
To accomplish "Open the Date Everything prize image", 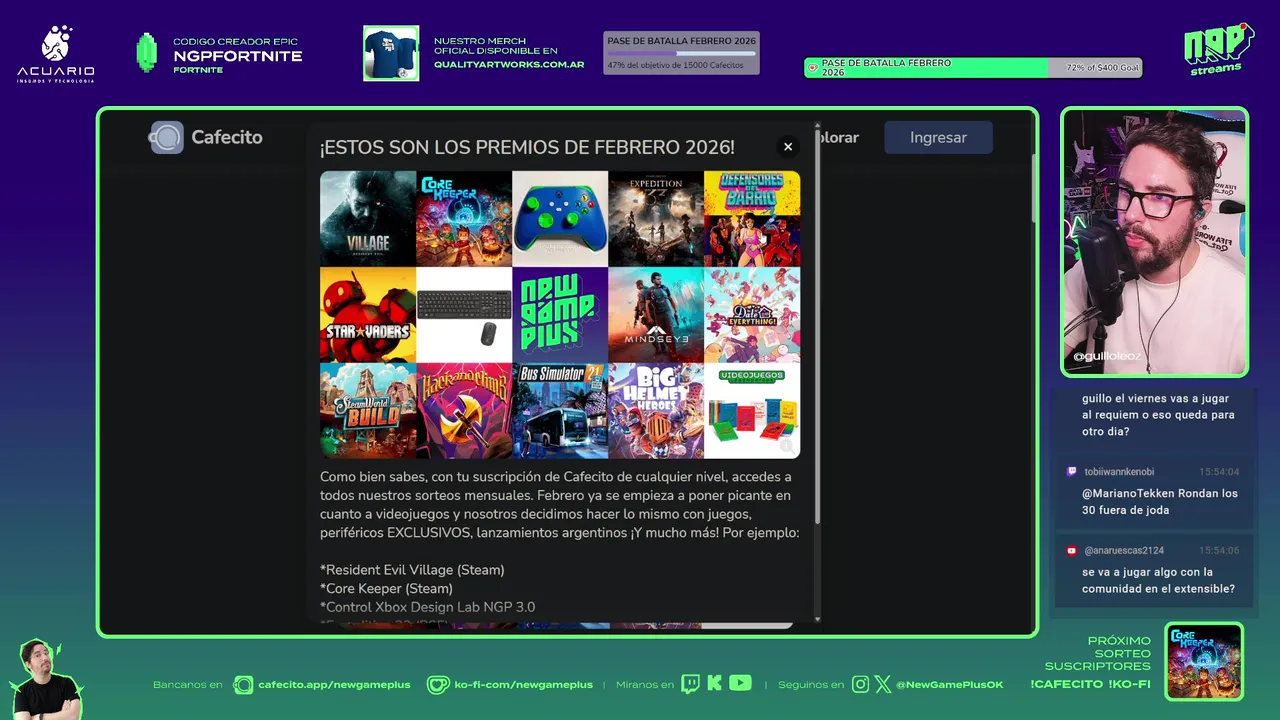I will 752,315.
